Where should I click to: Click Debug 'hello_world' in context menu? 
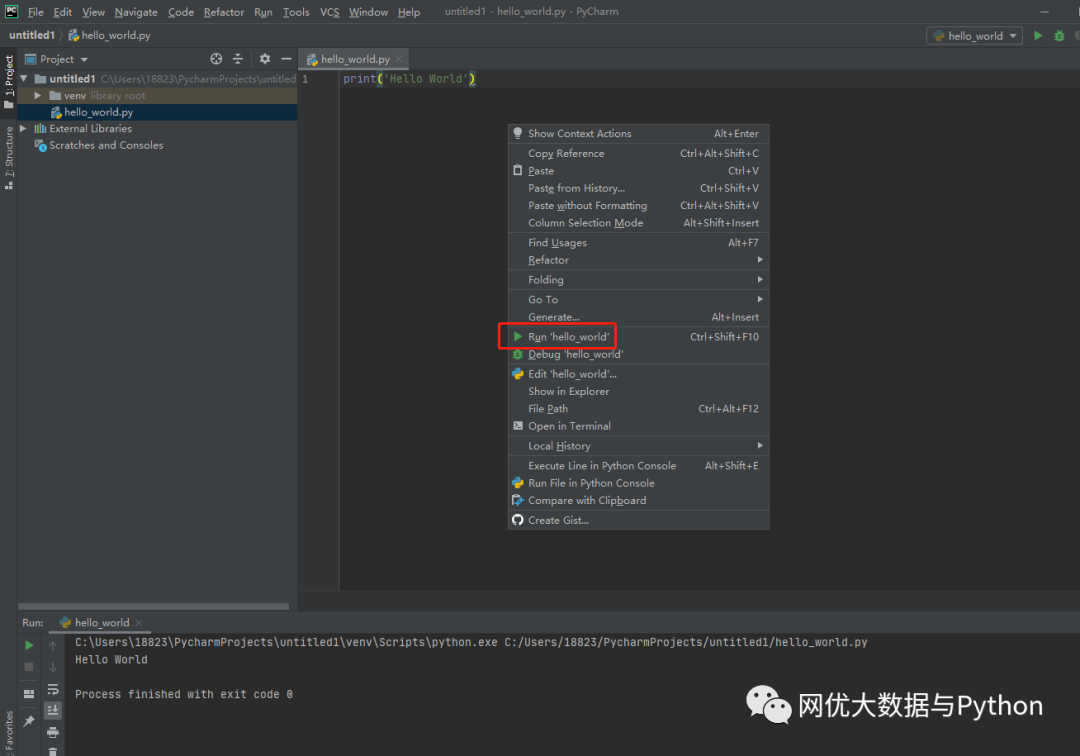[638, 354]
